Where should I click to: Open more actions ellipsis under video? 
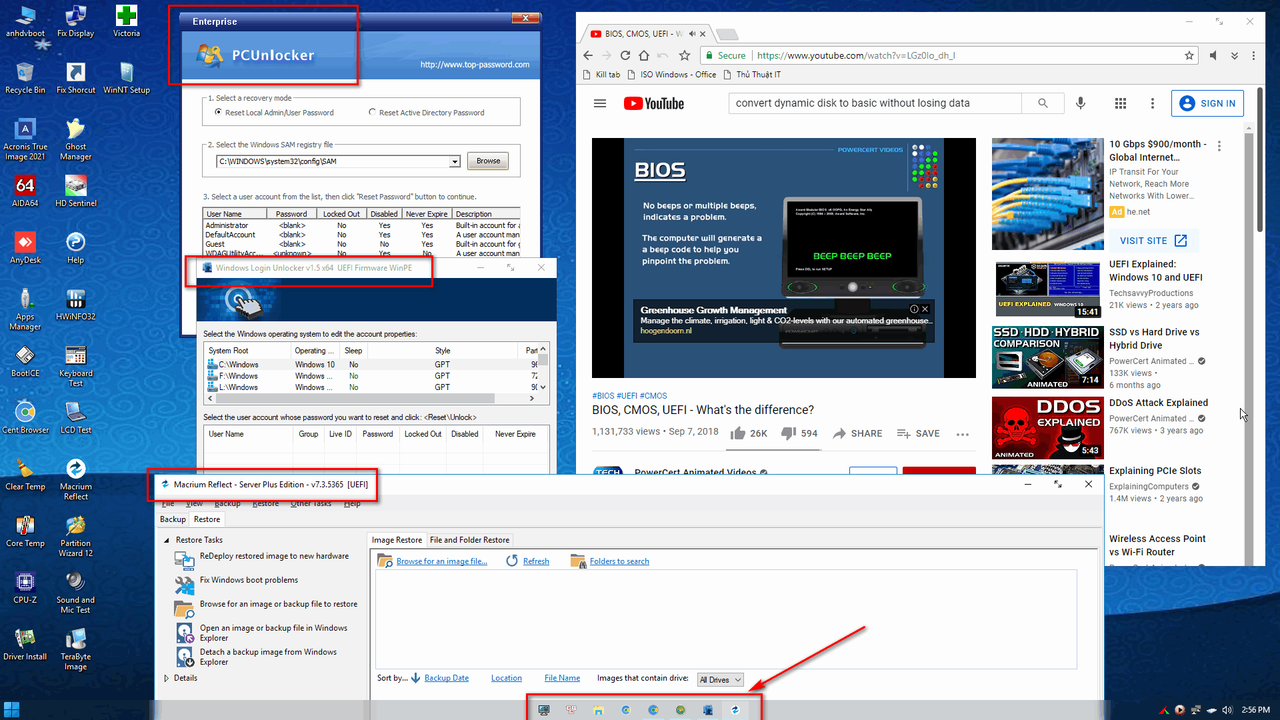963,434
